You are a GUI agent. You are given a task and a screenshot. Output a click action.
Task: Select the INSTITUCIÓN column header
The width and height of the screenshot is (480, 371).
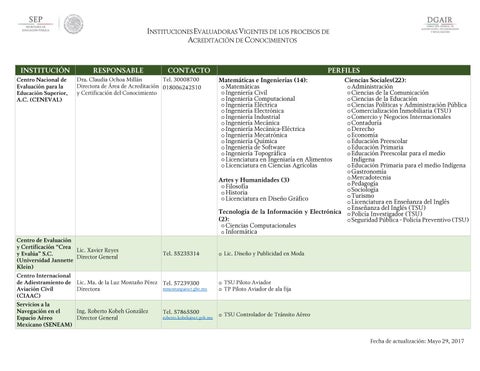pyautogui.click(x=45, y=70)
